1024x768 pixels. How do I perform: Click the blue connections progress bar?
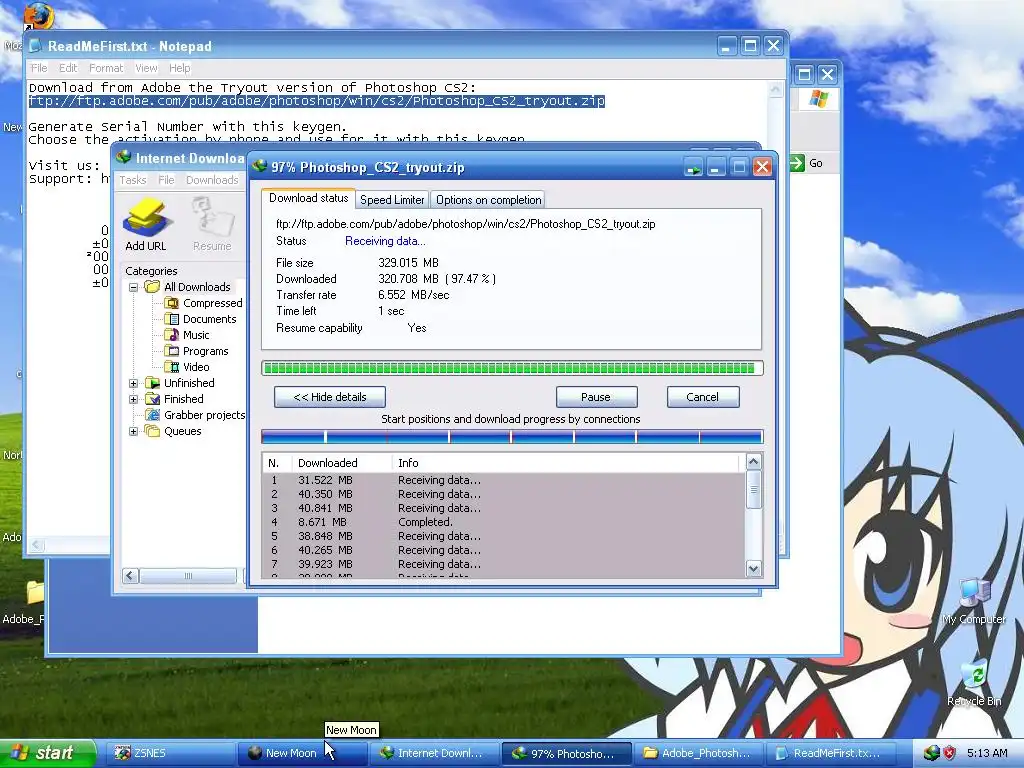coord(512,437)
